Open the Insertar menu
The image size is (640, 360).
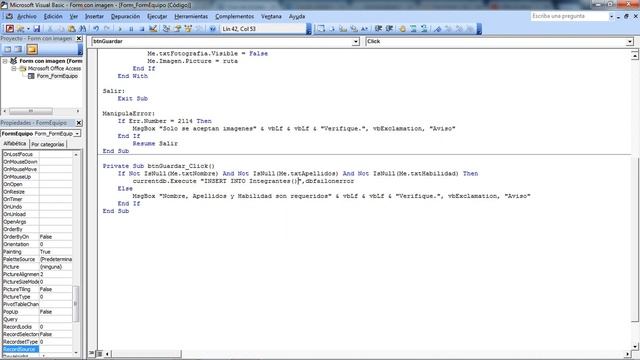point(94,16)
